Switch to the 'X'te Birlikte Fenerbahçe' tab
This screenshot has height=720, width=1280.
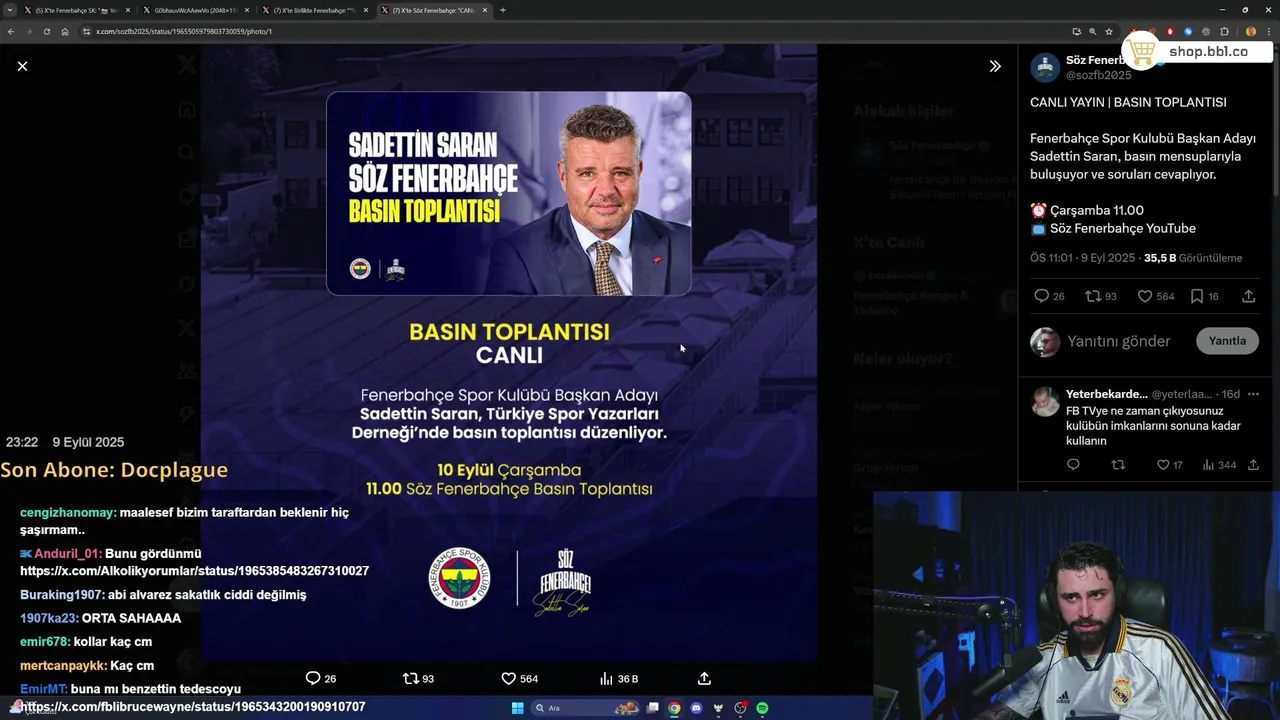314,10
